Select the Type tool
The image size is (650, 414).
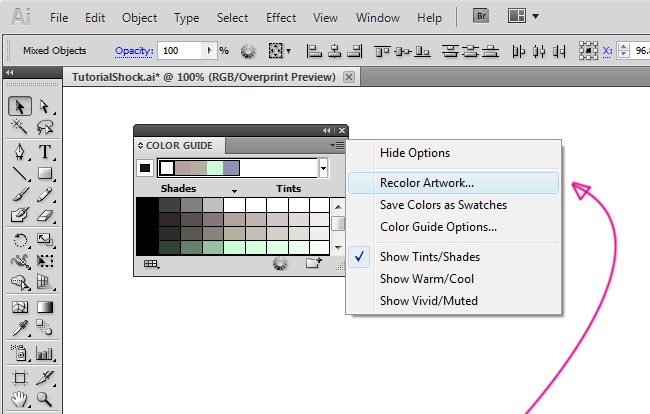tap(45, 152)
